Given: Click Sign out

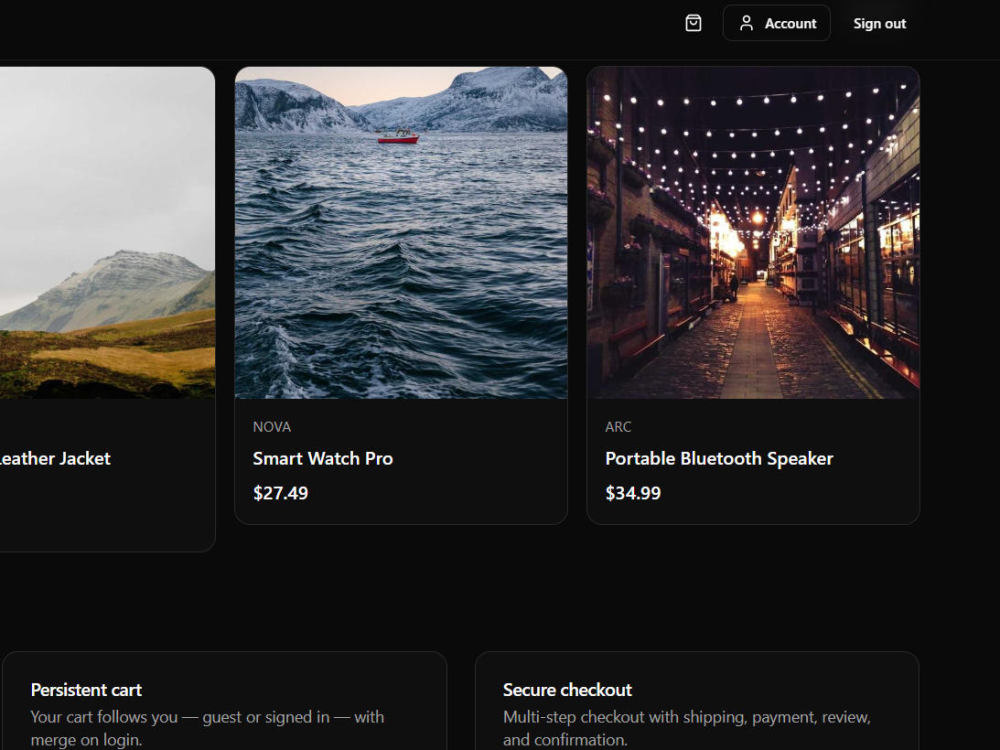Looking at the screenshot, I should coord(879,24).
